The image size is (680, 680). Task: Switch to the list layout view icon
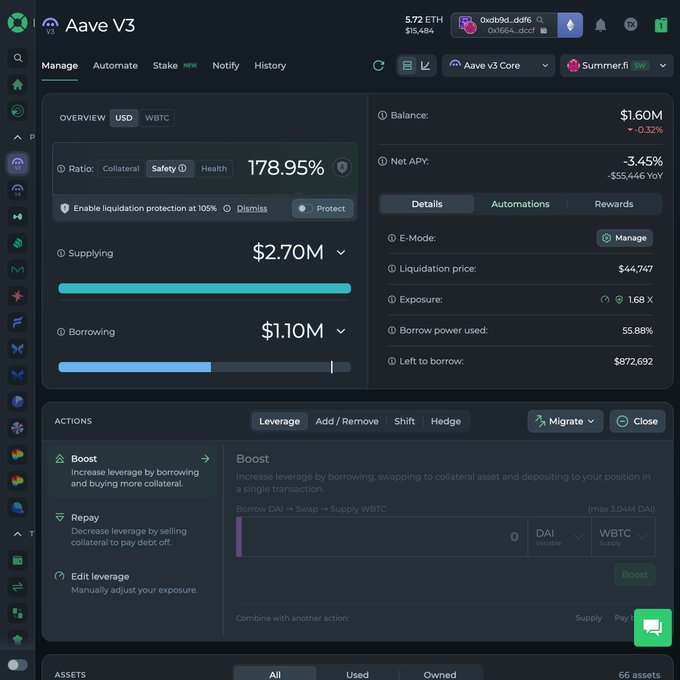coord(407,65)
